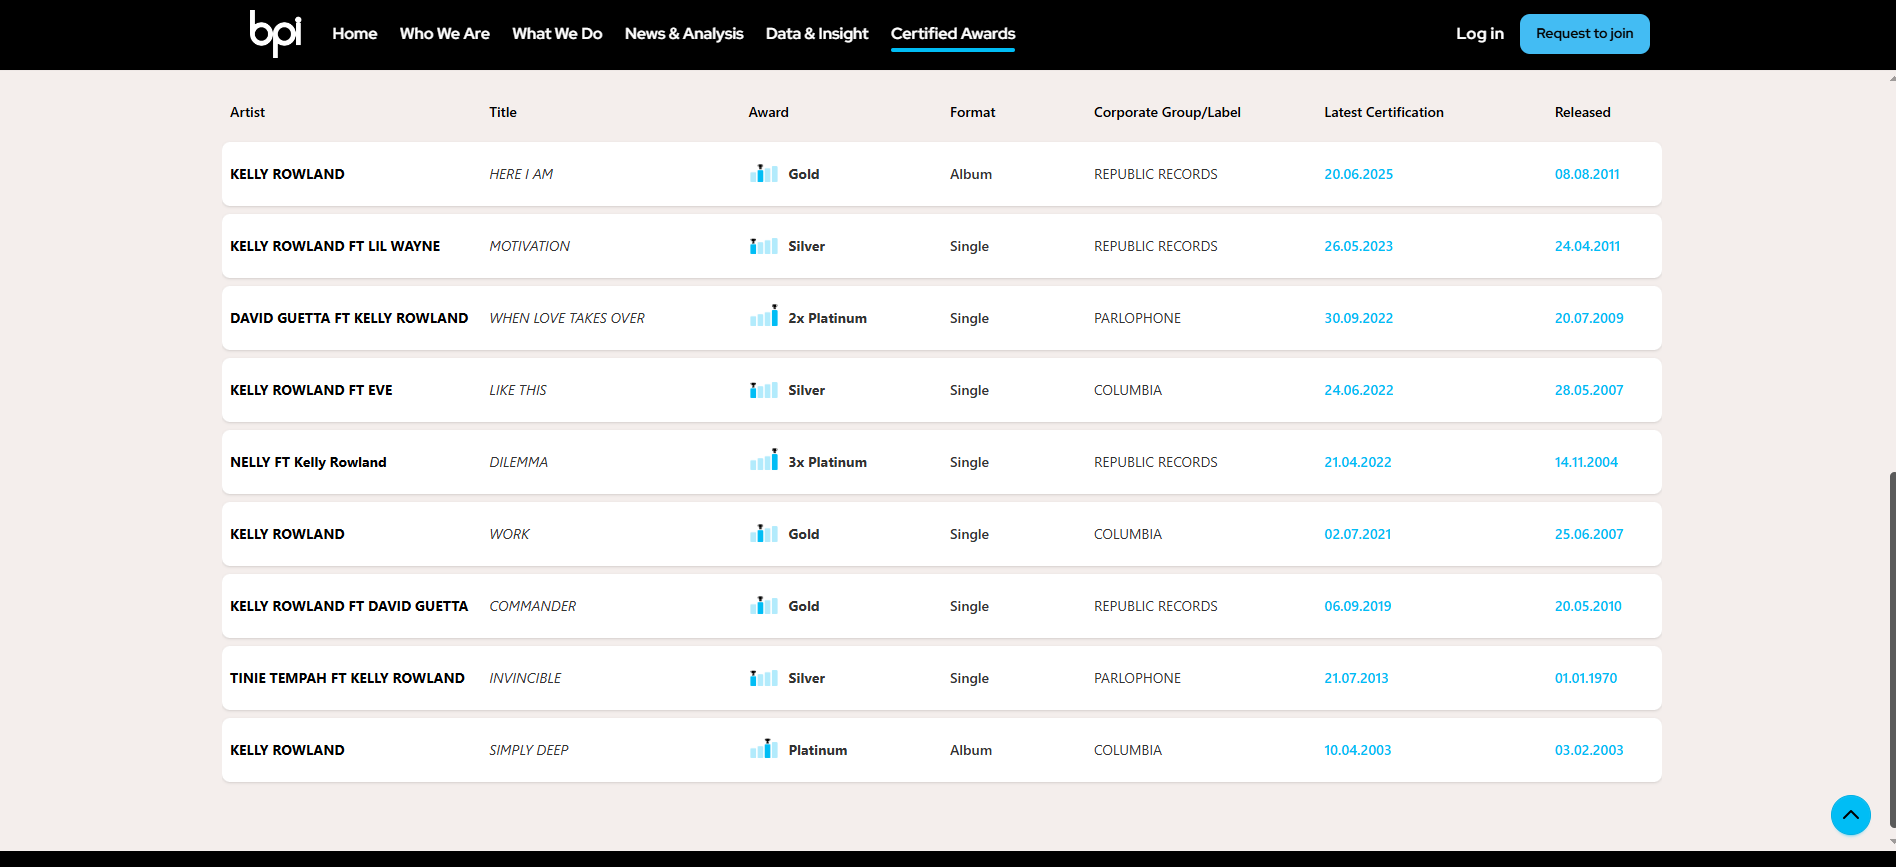1896x867 pixels.
Task: Select the MOTIVATION title
Action: click(530, 246)
